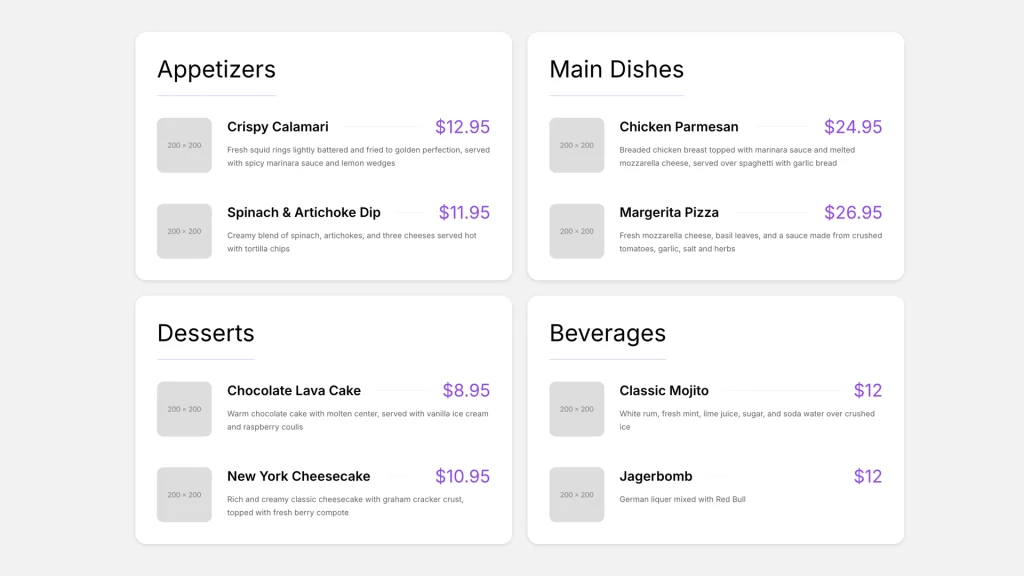Select the Chocolate Lava Cake thumbnail
The image size is (1024, 576).
point(184,409)
